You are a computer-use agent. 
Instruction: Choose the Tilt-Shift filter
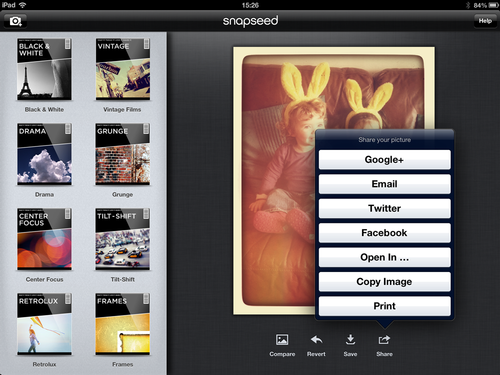pyautogui.click(x=123, y=239)
